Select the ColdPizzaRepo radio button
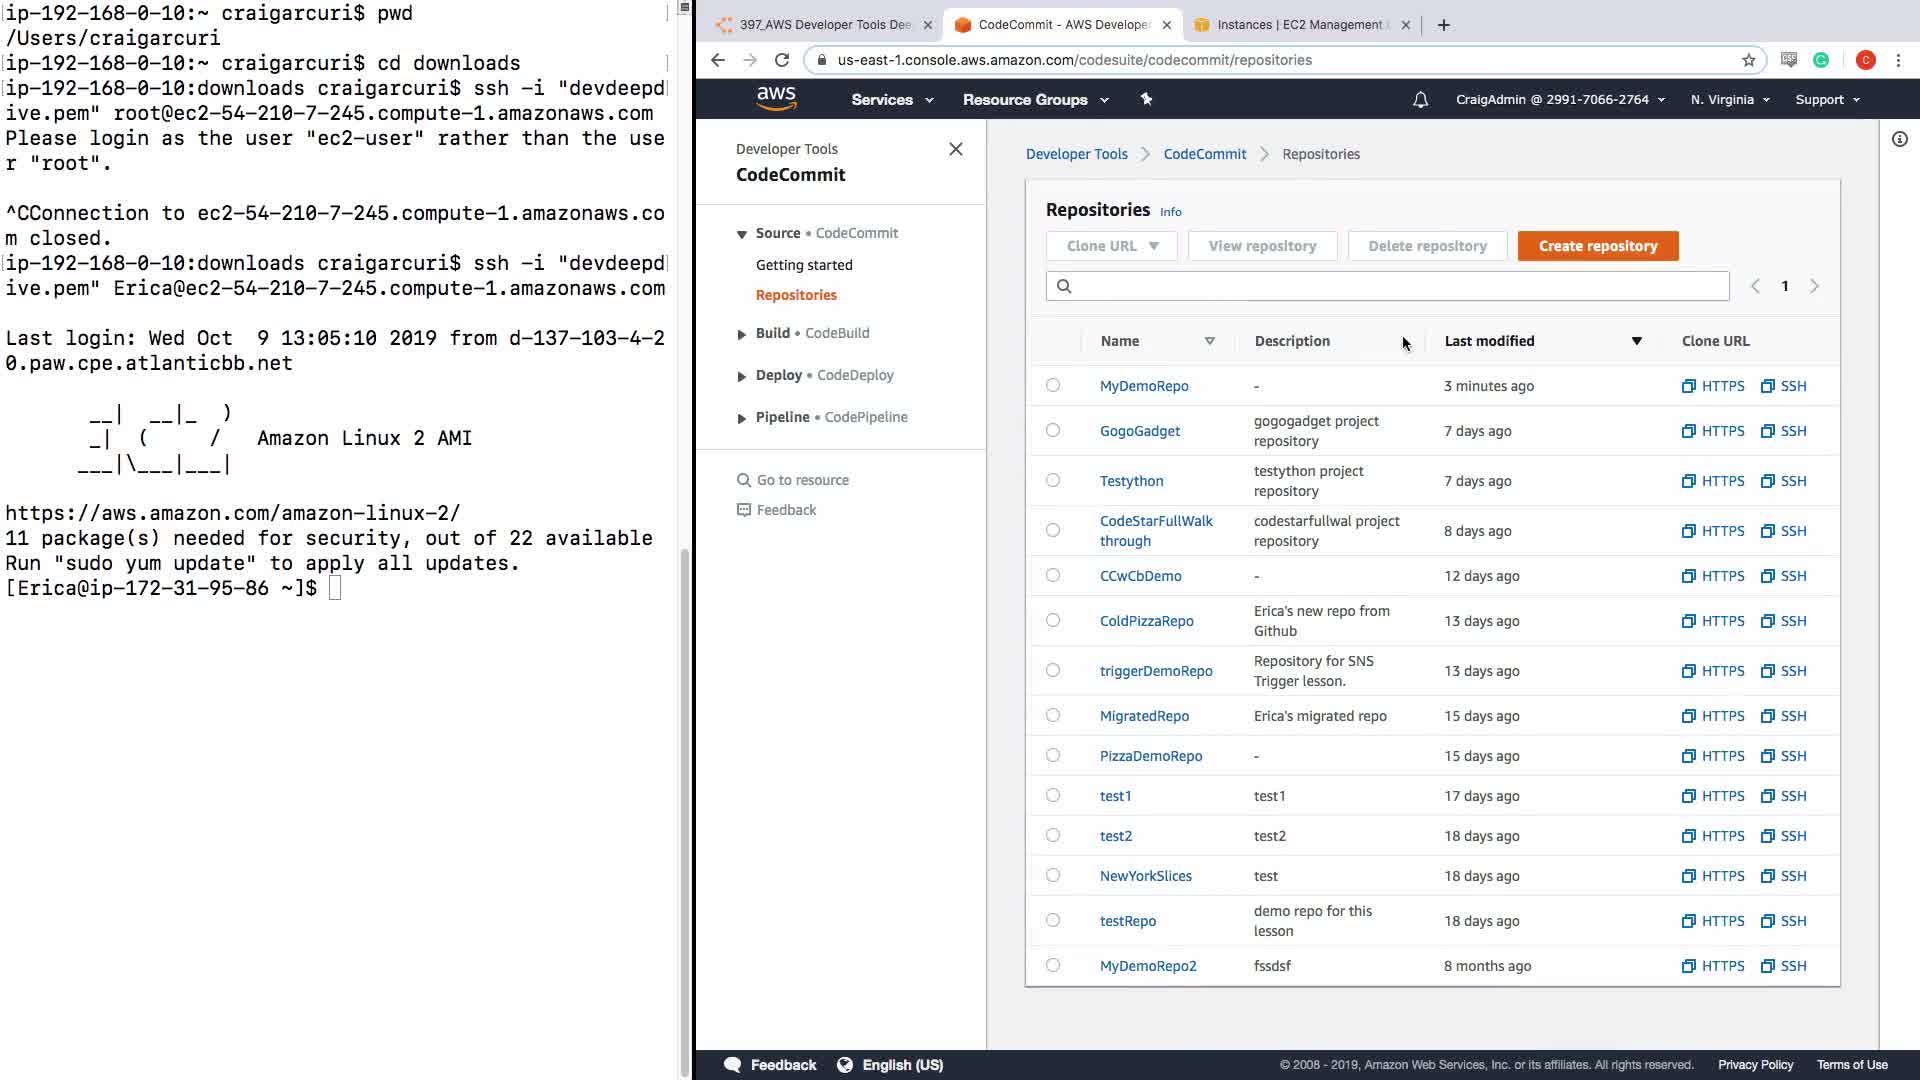This screenshot has width=1920, height=1080. point(1053,620)
